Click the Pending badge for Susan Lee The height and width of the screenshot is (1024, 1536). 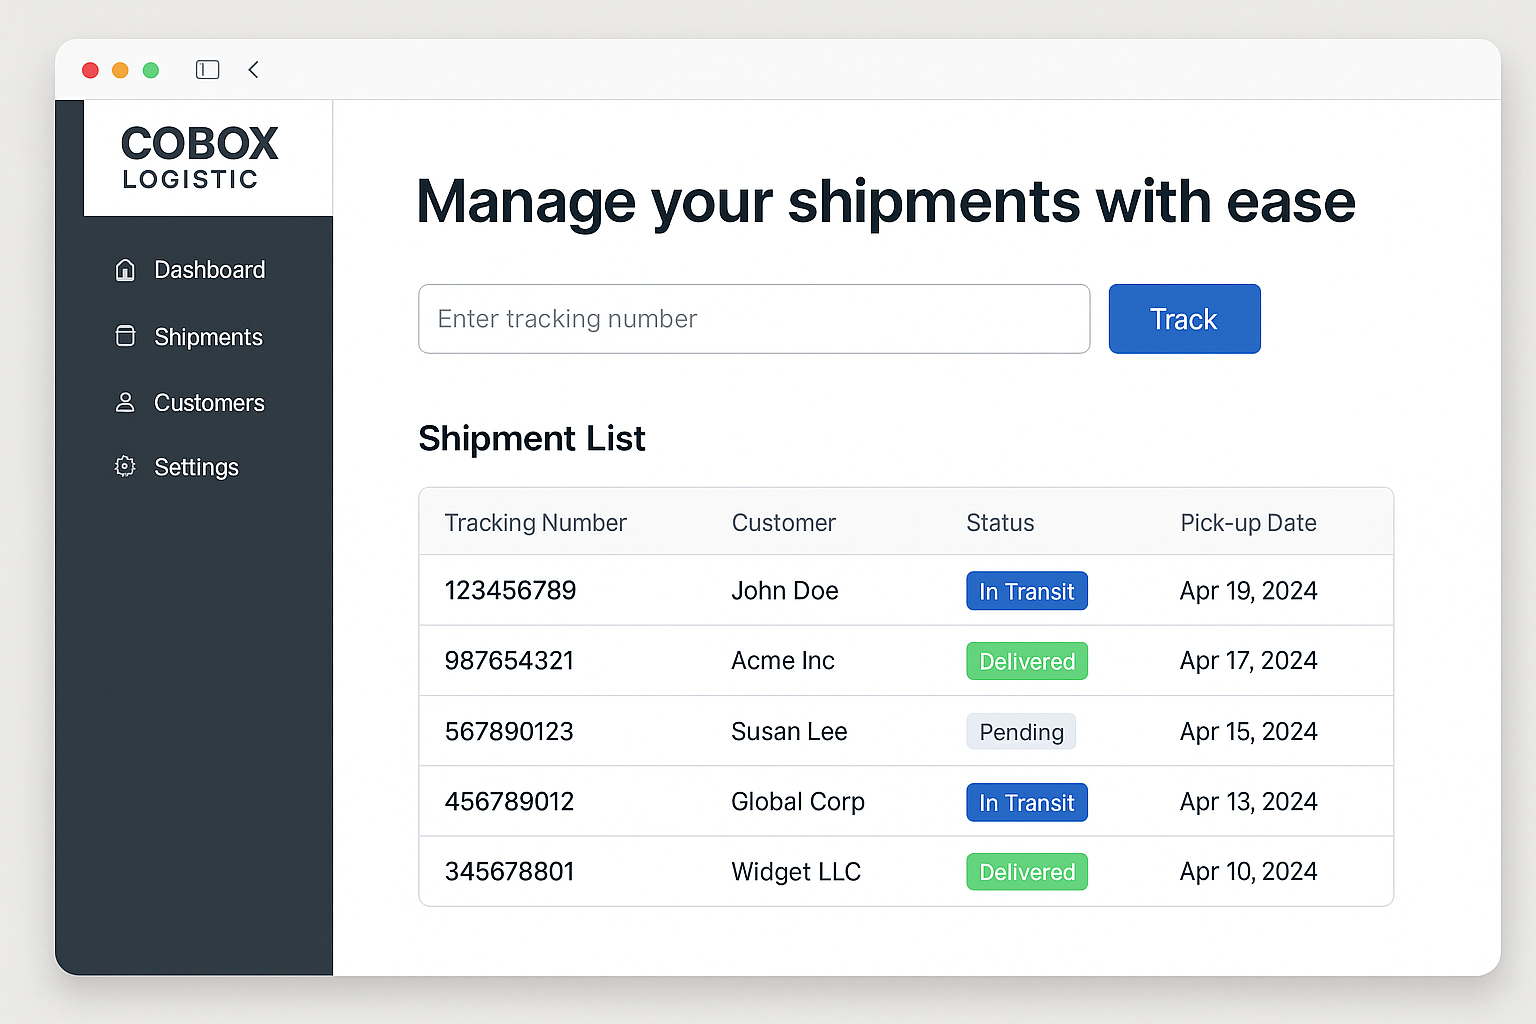coord(1020,731)
